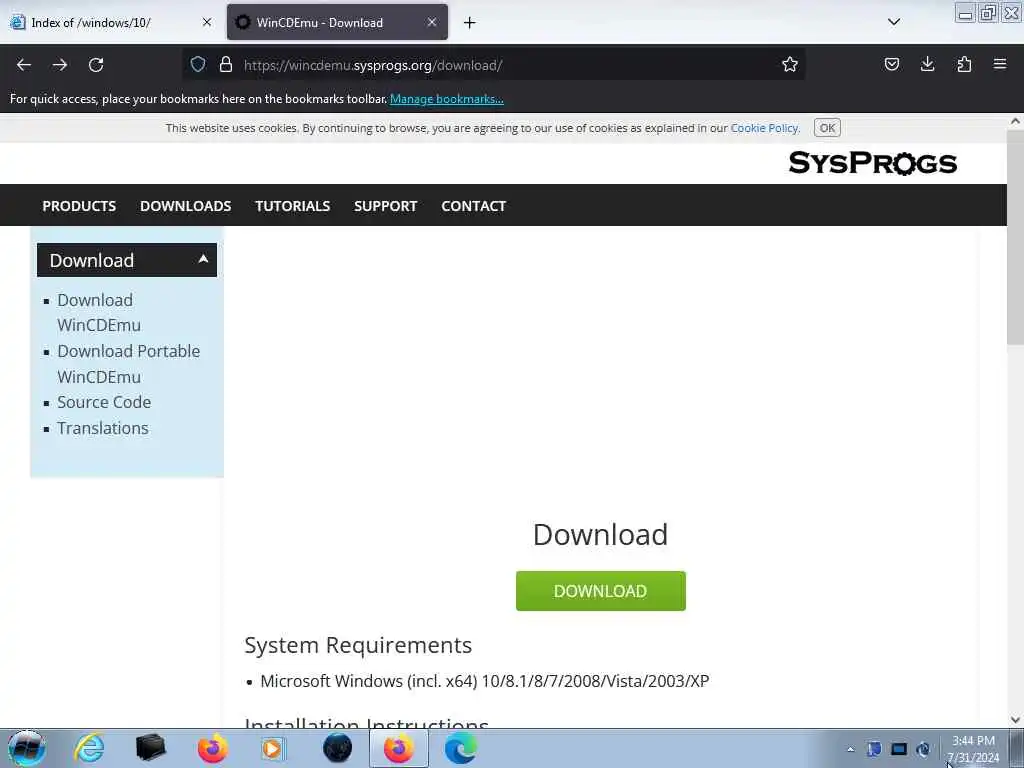The height and width of the screenshot is (768, 1024).
Task: Go back to the previous page
Action: coord(24,65)
